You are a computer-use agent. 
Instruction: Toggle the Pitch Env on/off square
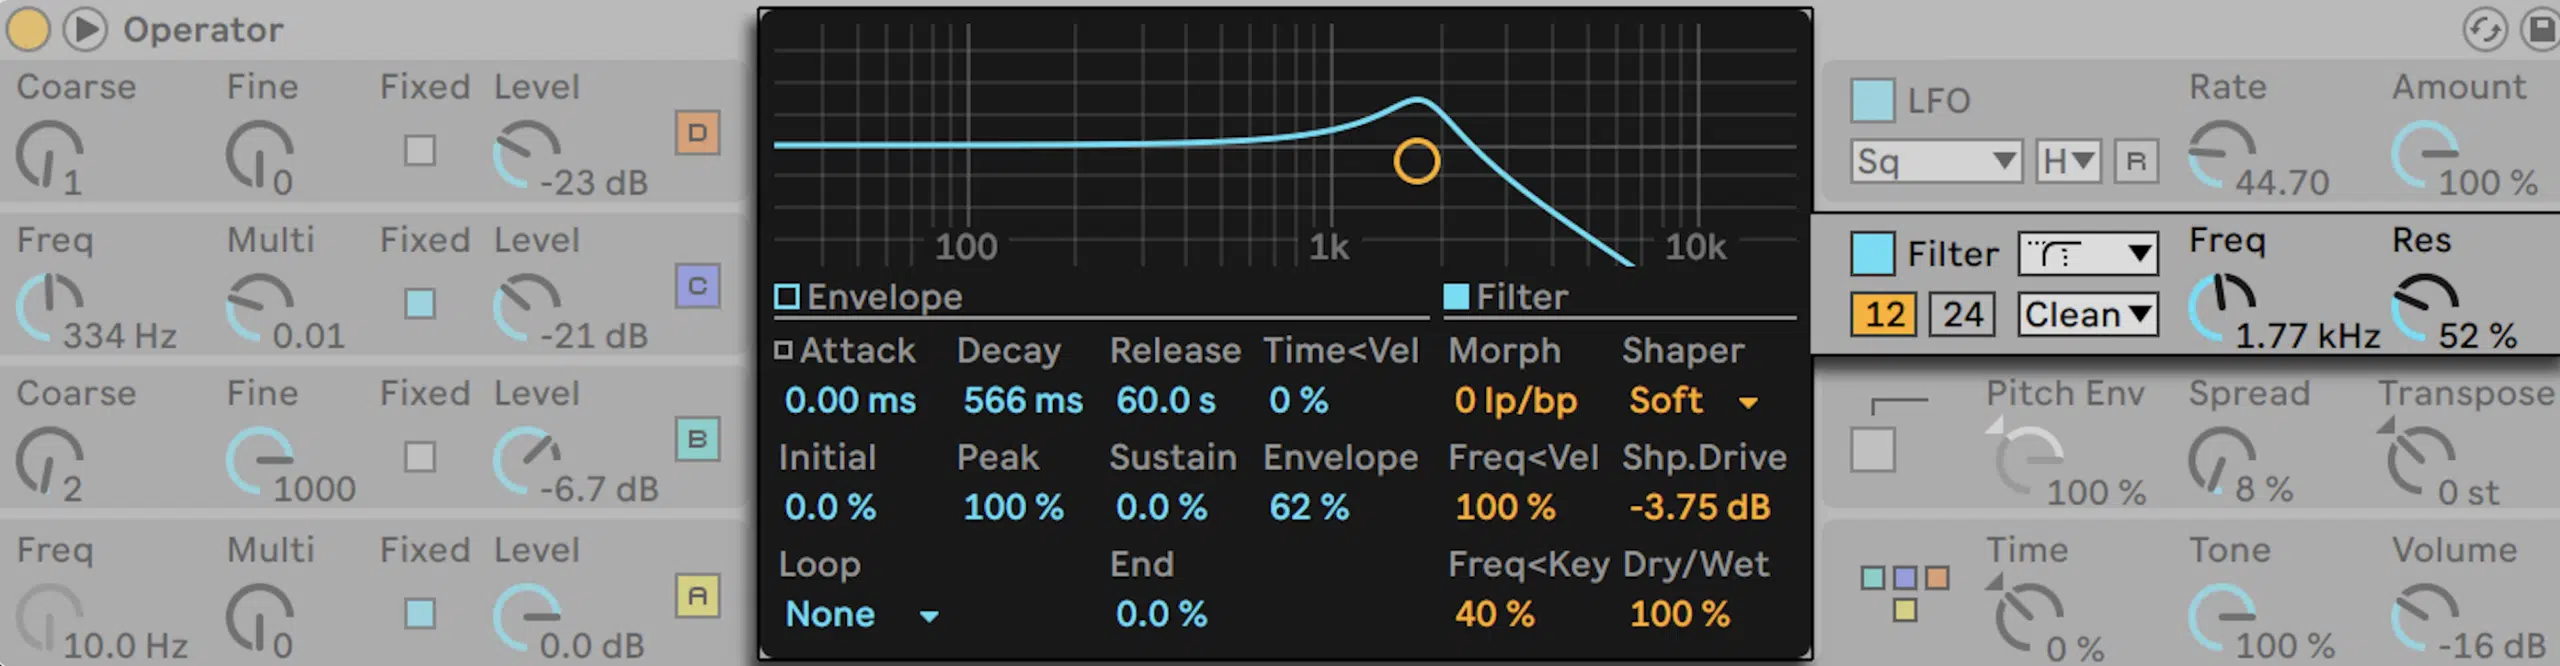[x=1873, y=450]
